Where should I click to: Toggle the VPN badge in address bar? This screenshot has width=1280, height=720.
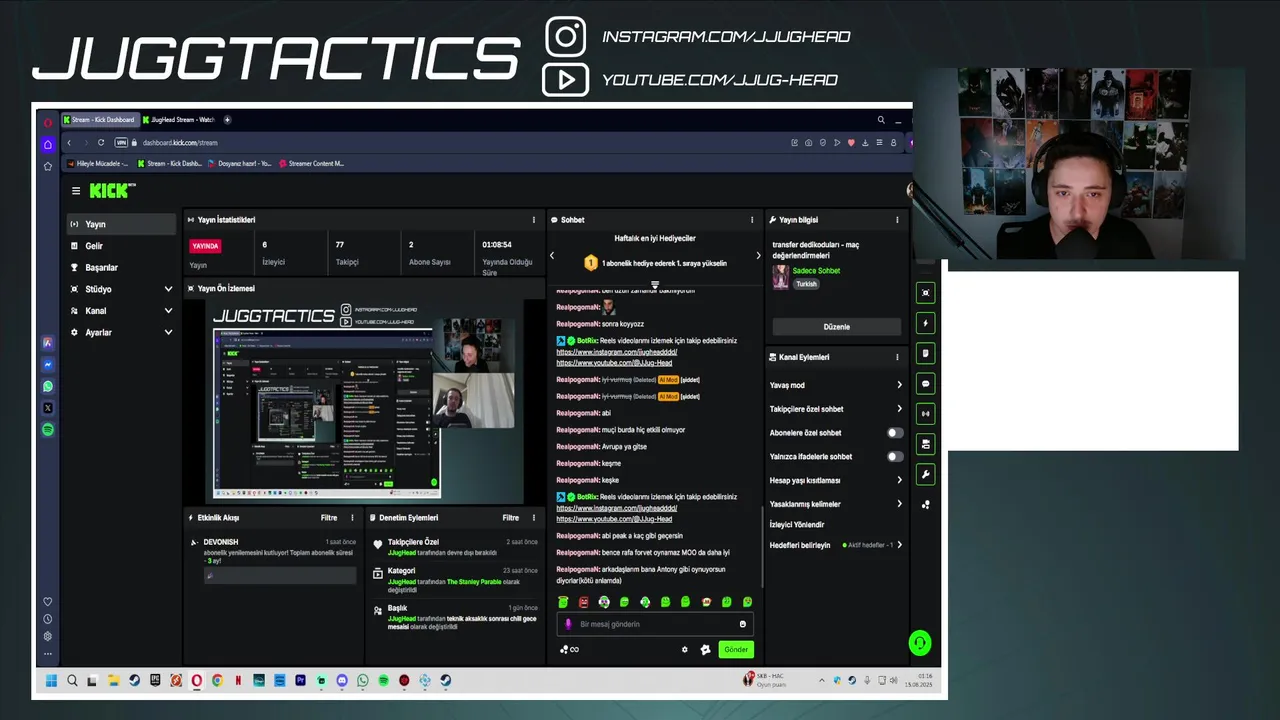click(122, 143)
